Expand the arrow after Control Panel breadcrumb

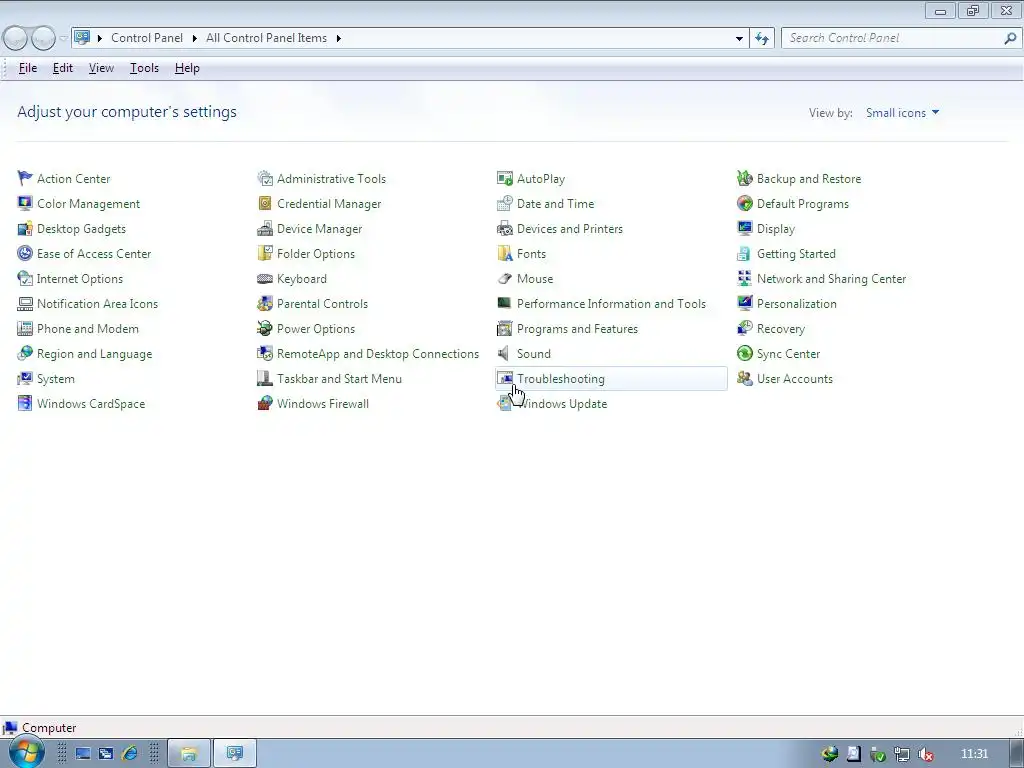[195, 38]
